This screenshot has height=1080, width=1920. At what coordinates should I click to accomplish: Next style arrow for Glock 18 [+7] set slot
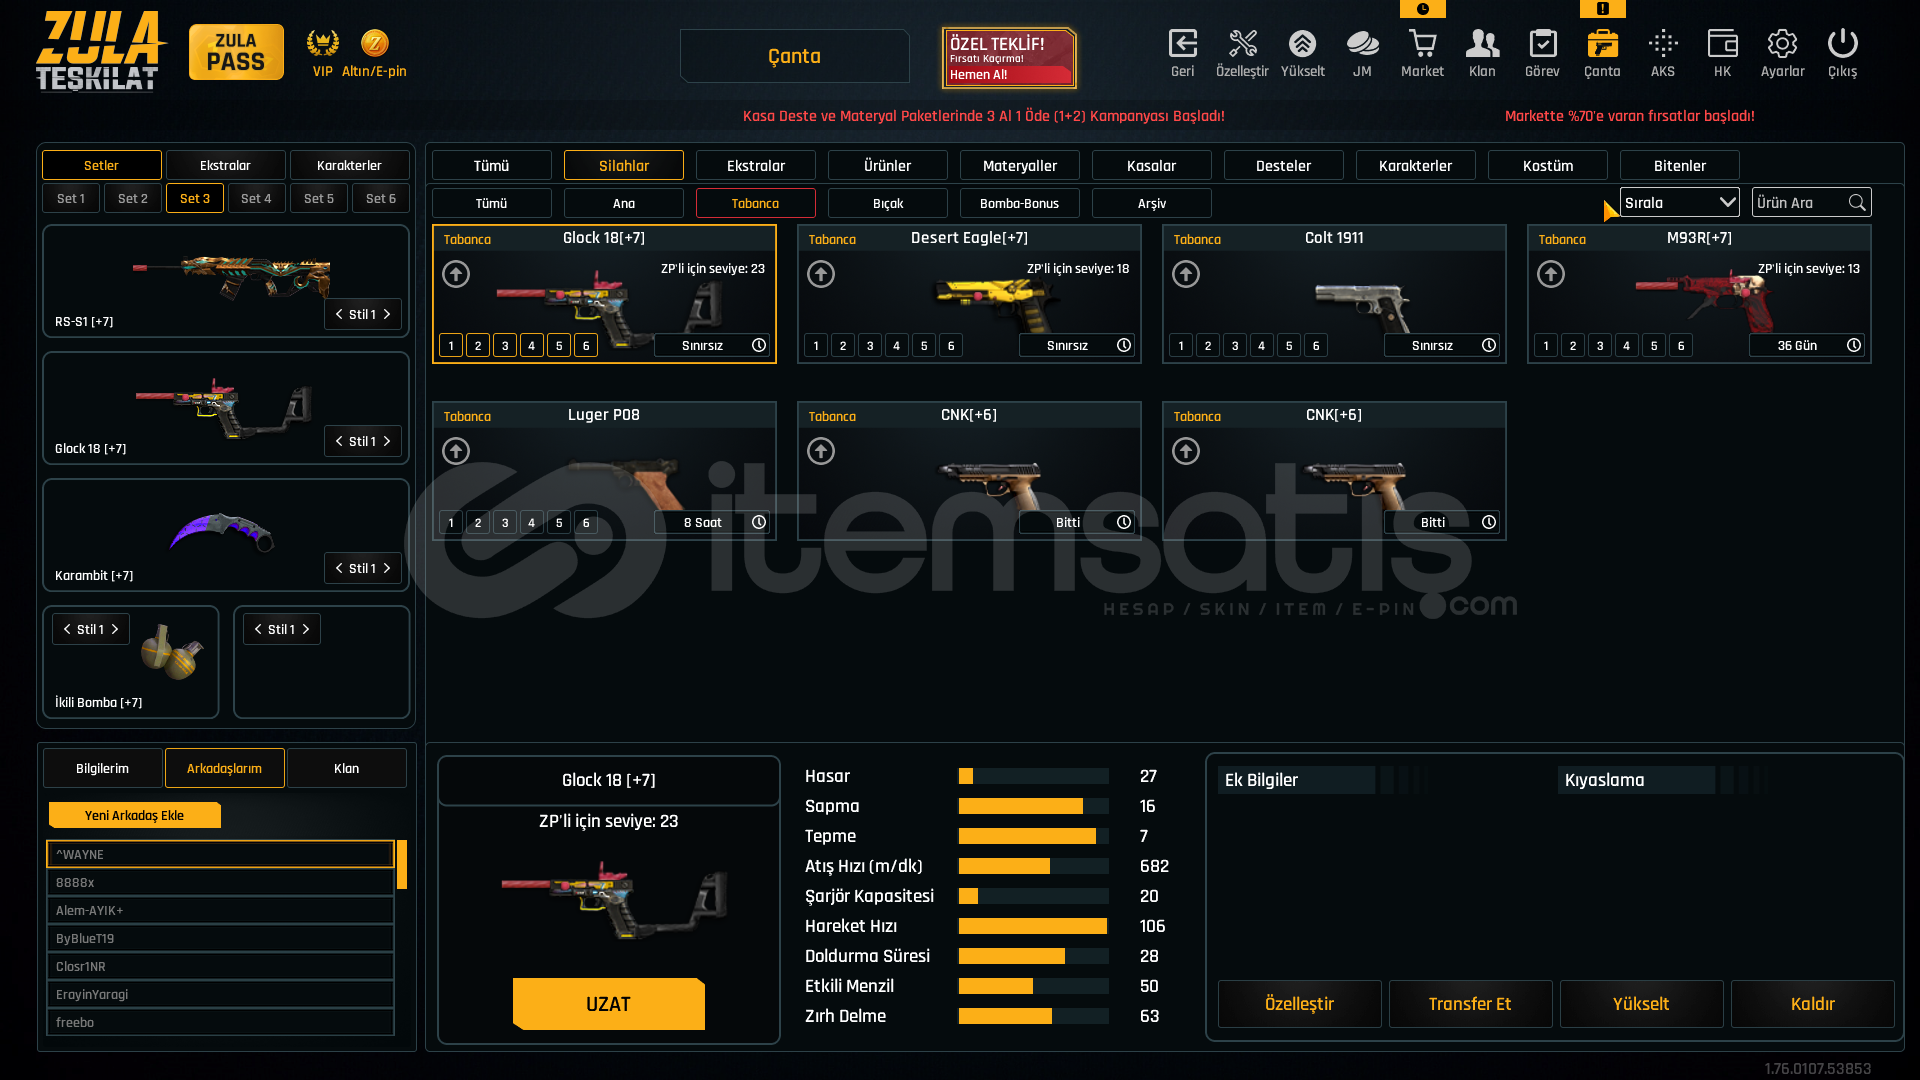click(387, 441)
